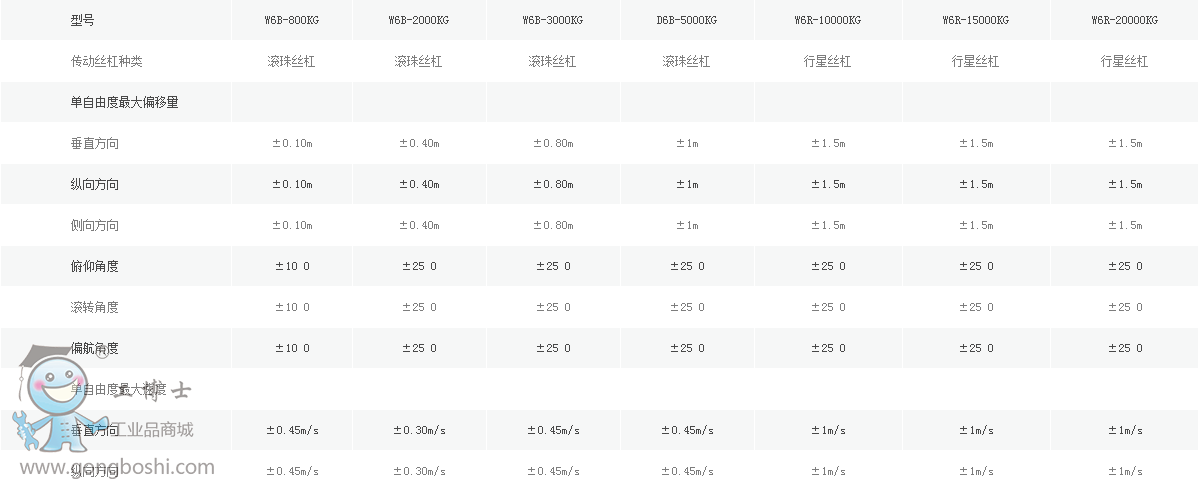Click the ±0.80m cell in 纵向方向 row

552,184
